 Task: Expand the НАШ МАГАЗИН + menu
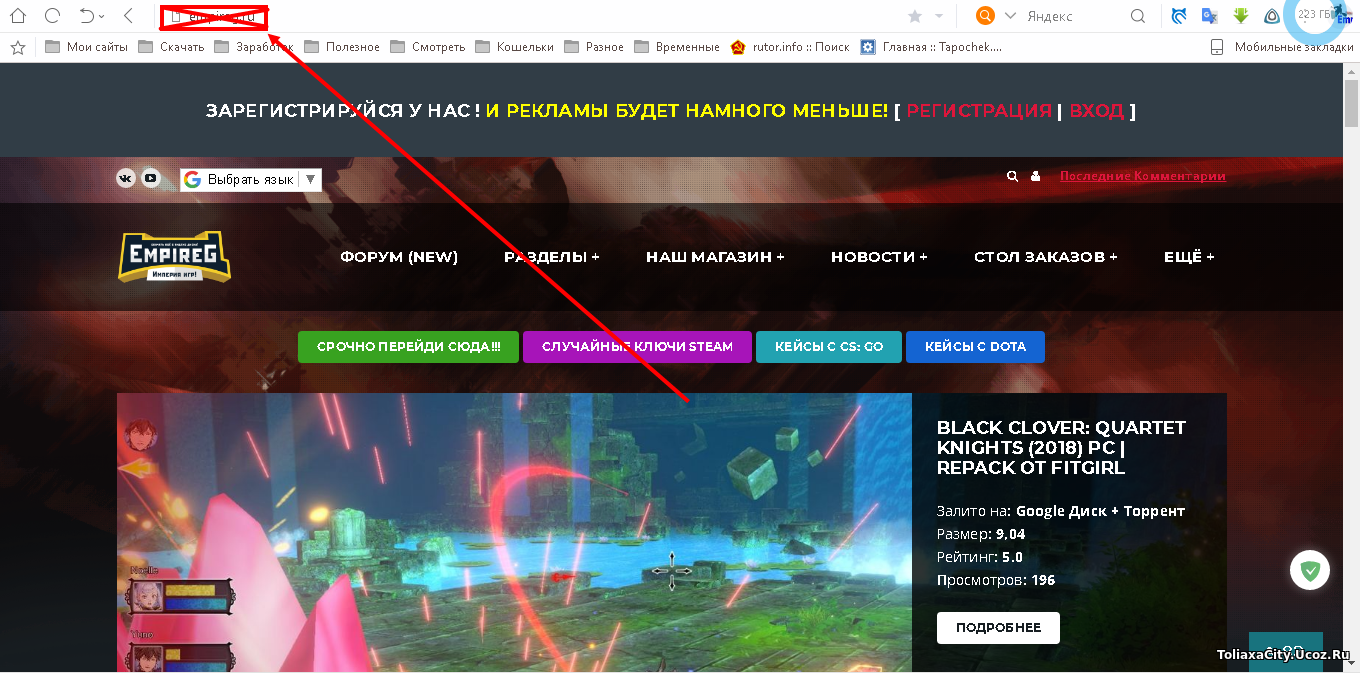point(715,257)
